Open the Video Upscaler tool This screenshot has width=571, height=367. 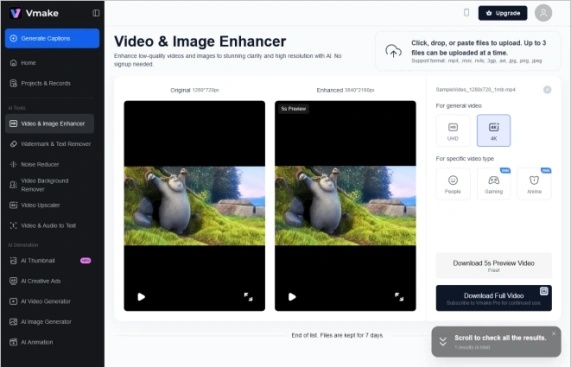tap(49, 205)
